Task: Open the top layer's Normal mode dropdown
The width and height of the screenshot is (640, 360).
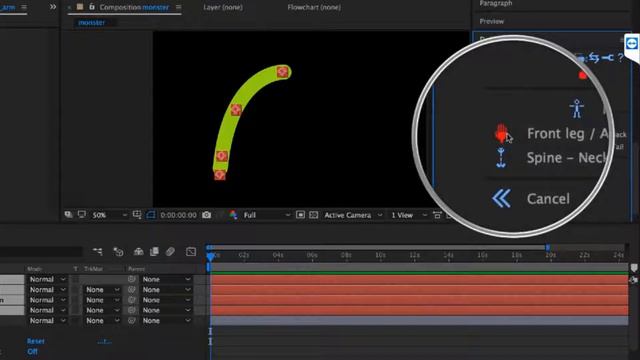Action: point(47,279)
